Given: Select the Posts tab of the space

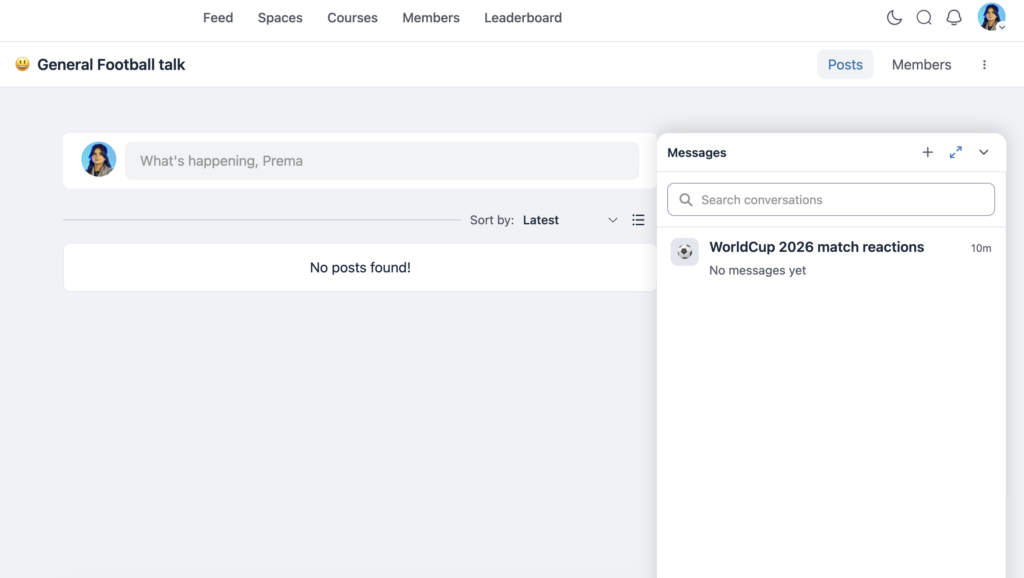Looking at the screenshot, I should click(x=845, y=65).
